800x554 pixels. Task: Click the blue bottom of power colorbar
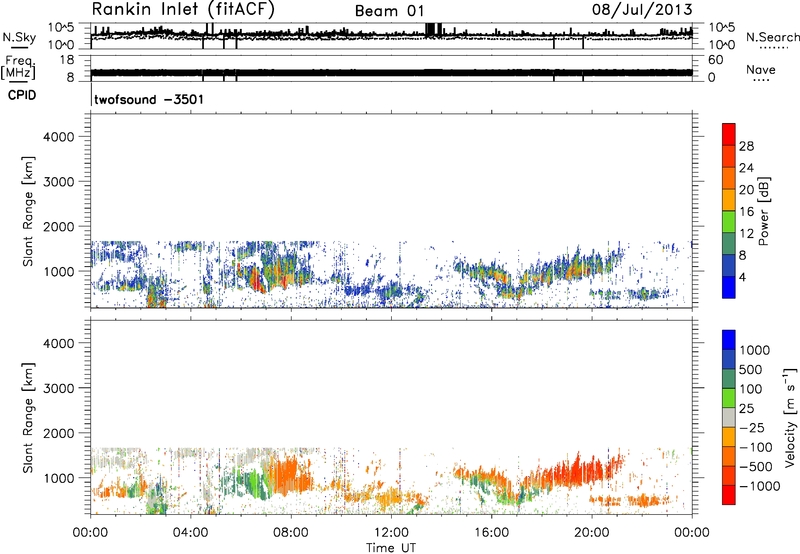pyautogui.click(x=729, y=287)
